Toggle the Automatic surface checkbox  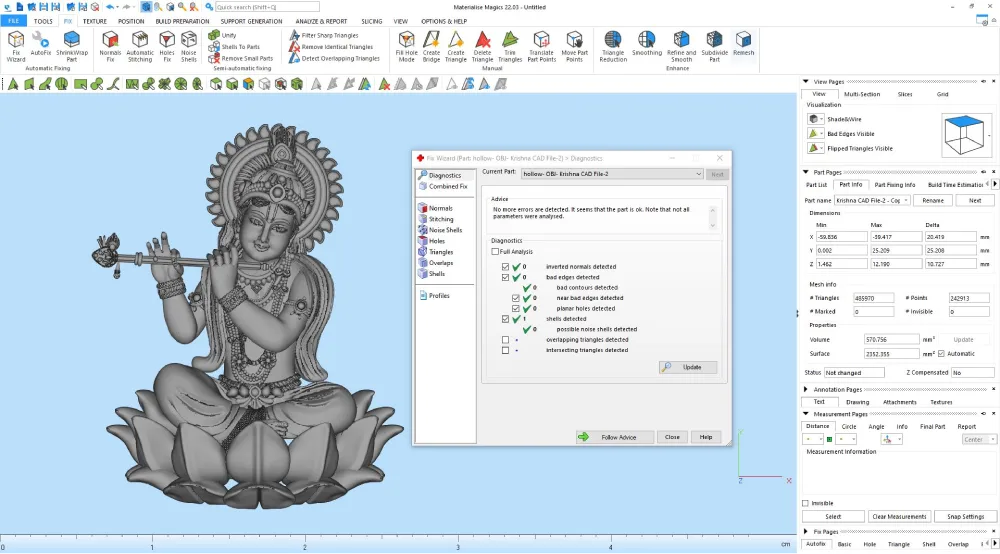pos(941,354)
